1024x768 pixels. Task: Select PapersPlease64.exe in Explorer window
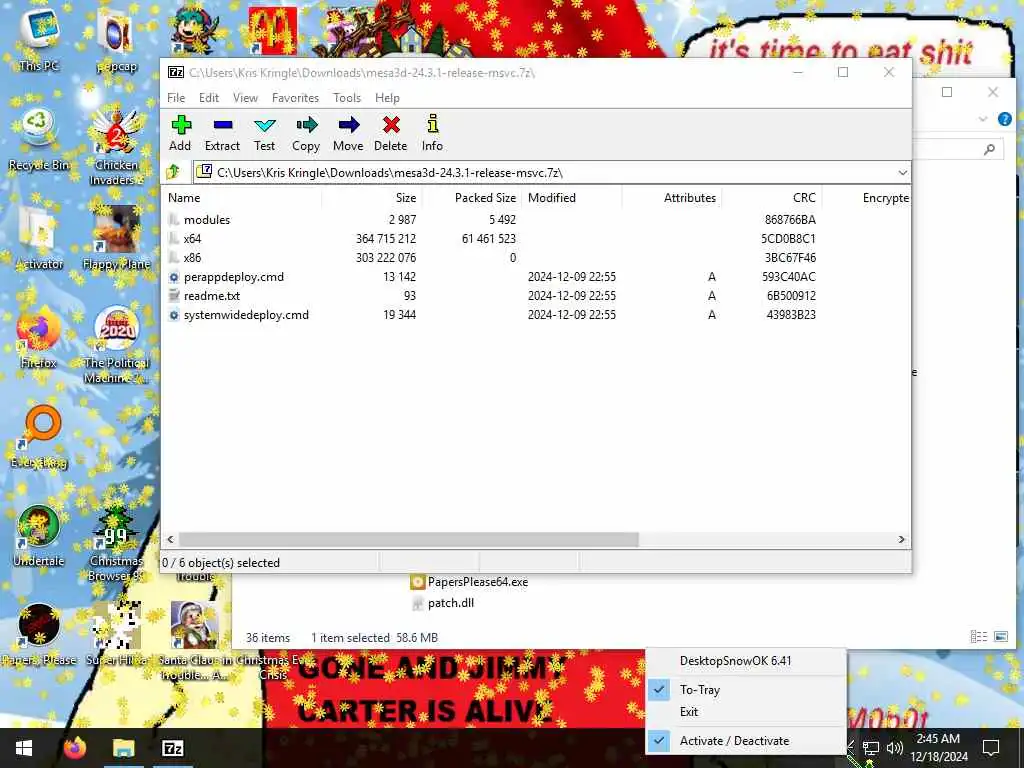tap(470, 582)
